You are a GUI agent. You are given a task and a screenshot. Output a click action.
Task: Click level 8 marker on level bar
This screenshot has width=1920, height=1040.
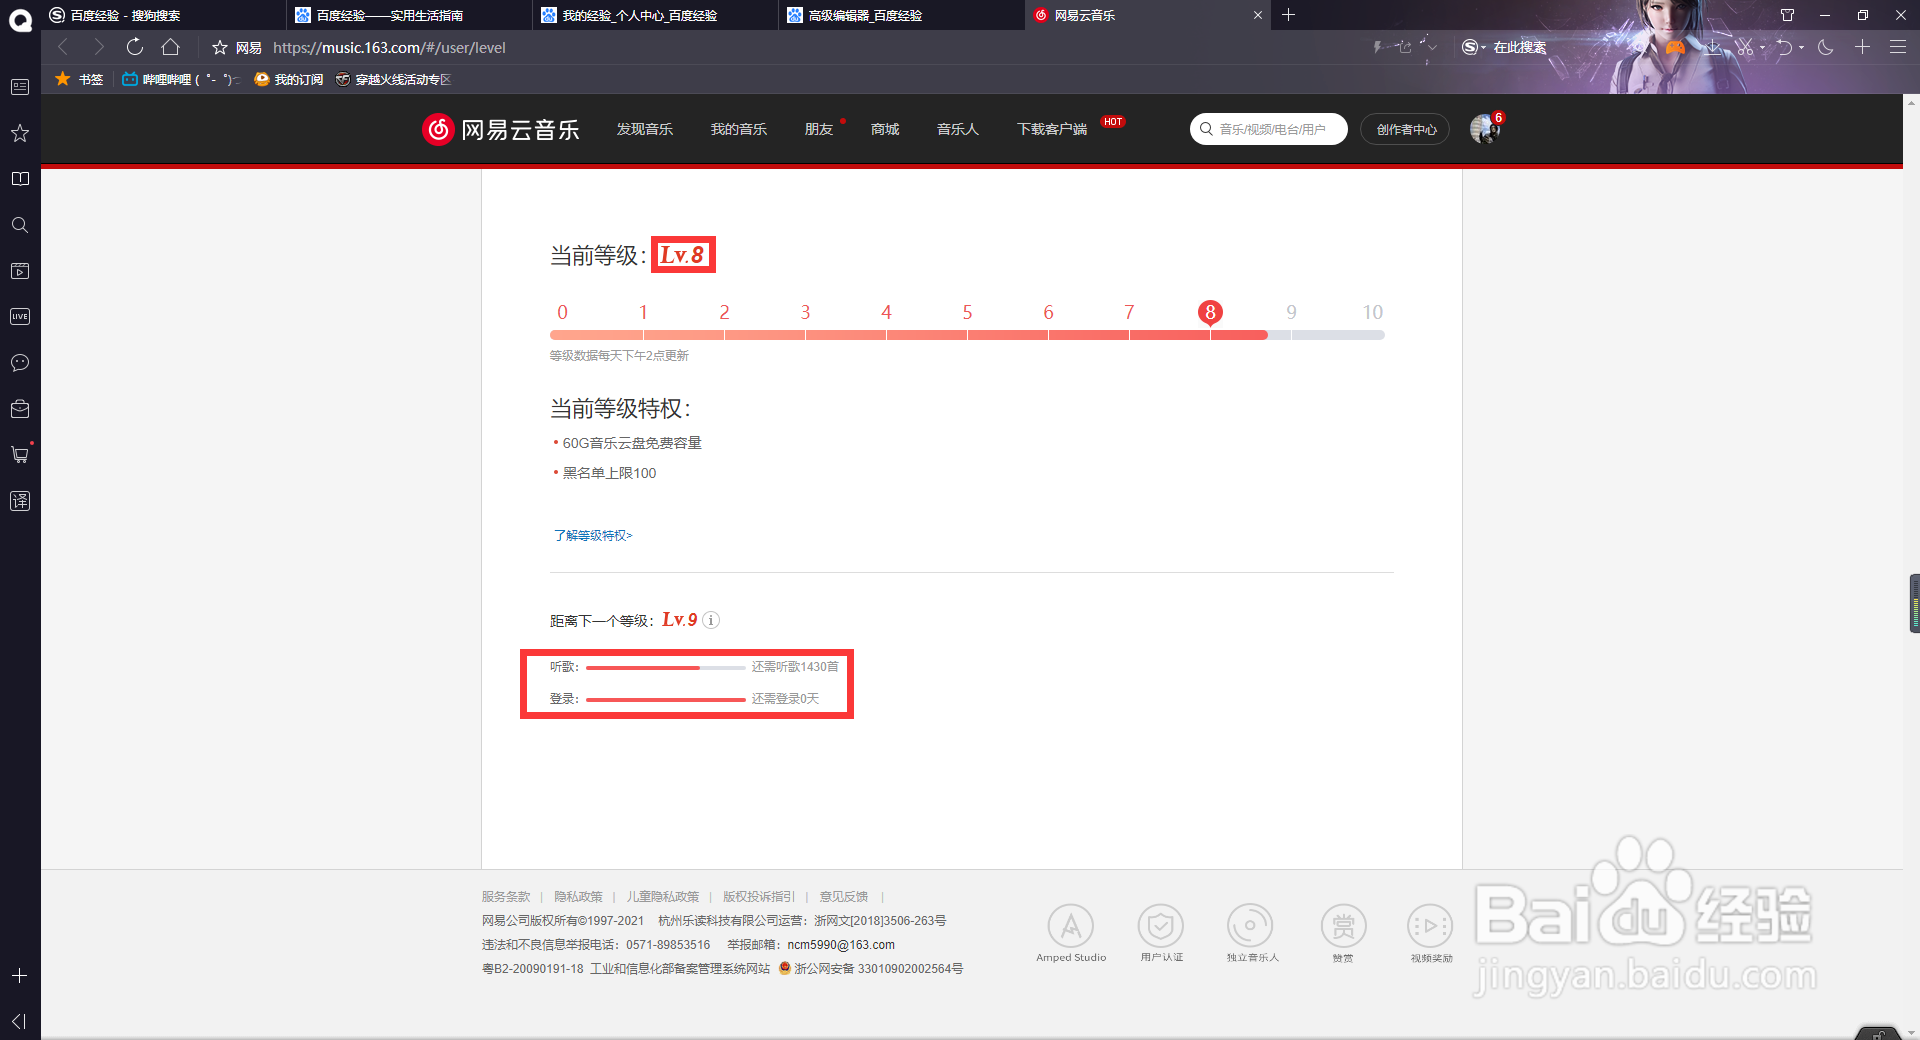pos(1210,312)
